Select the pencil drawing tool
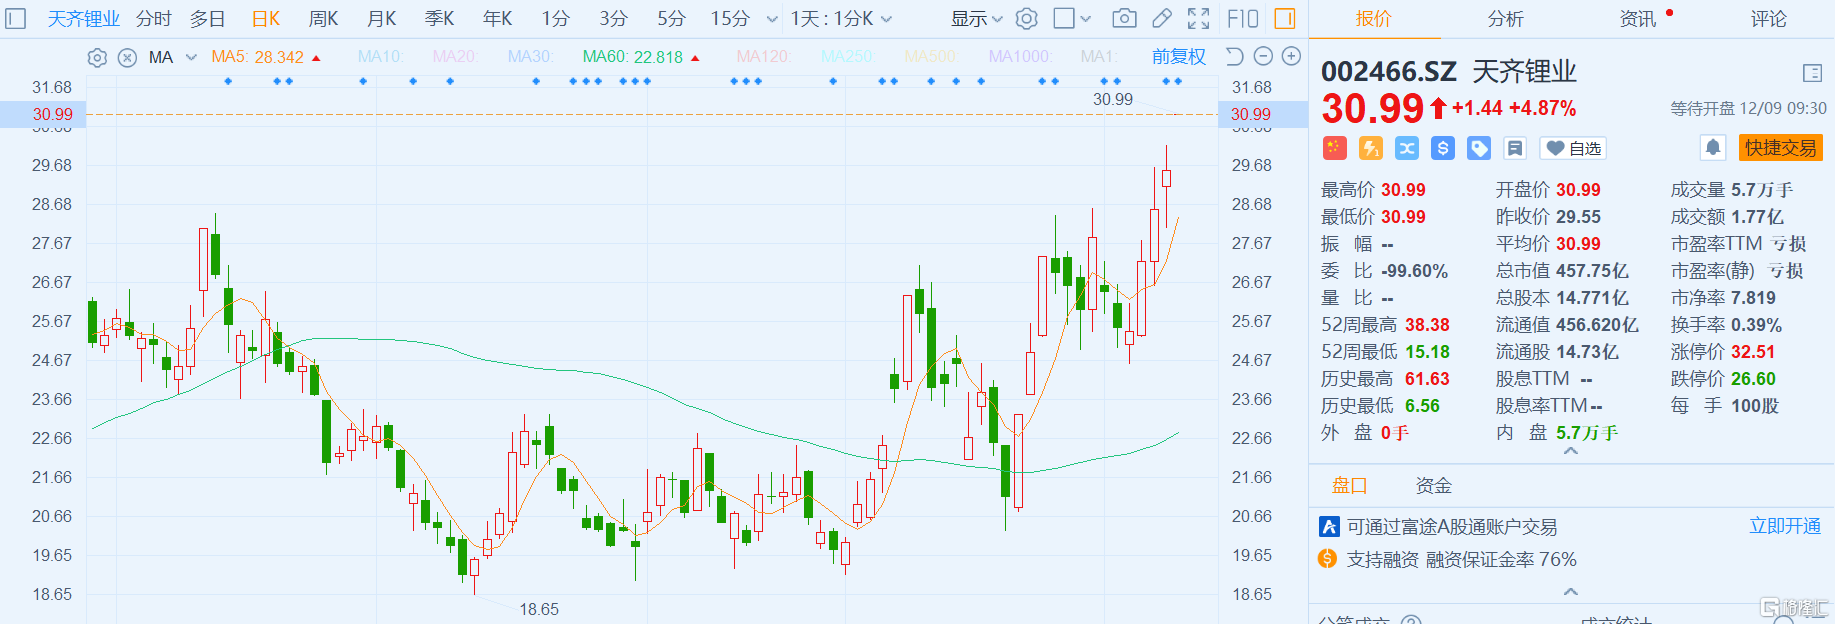The width and height of the screenshot is (1835, 624). coord(1161,19)
